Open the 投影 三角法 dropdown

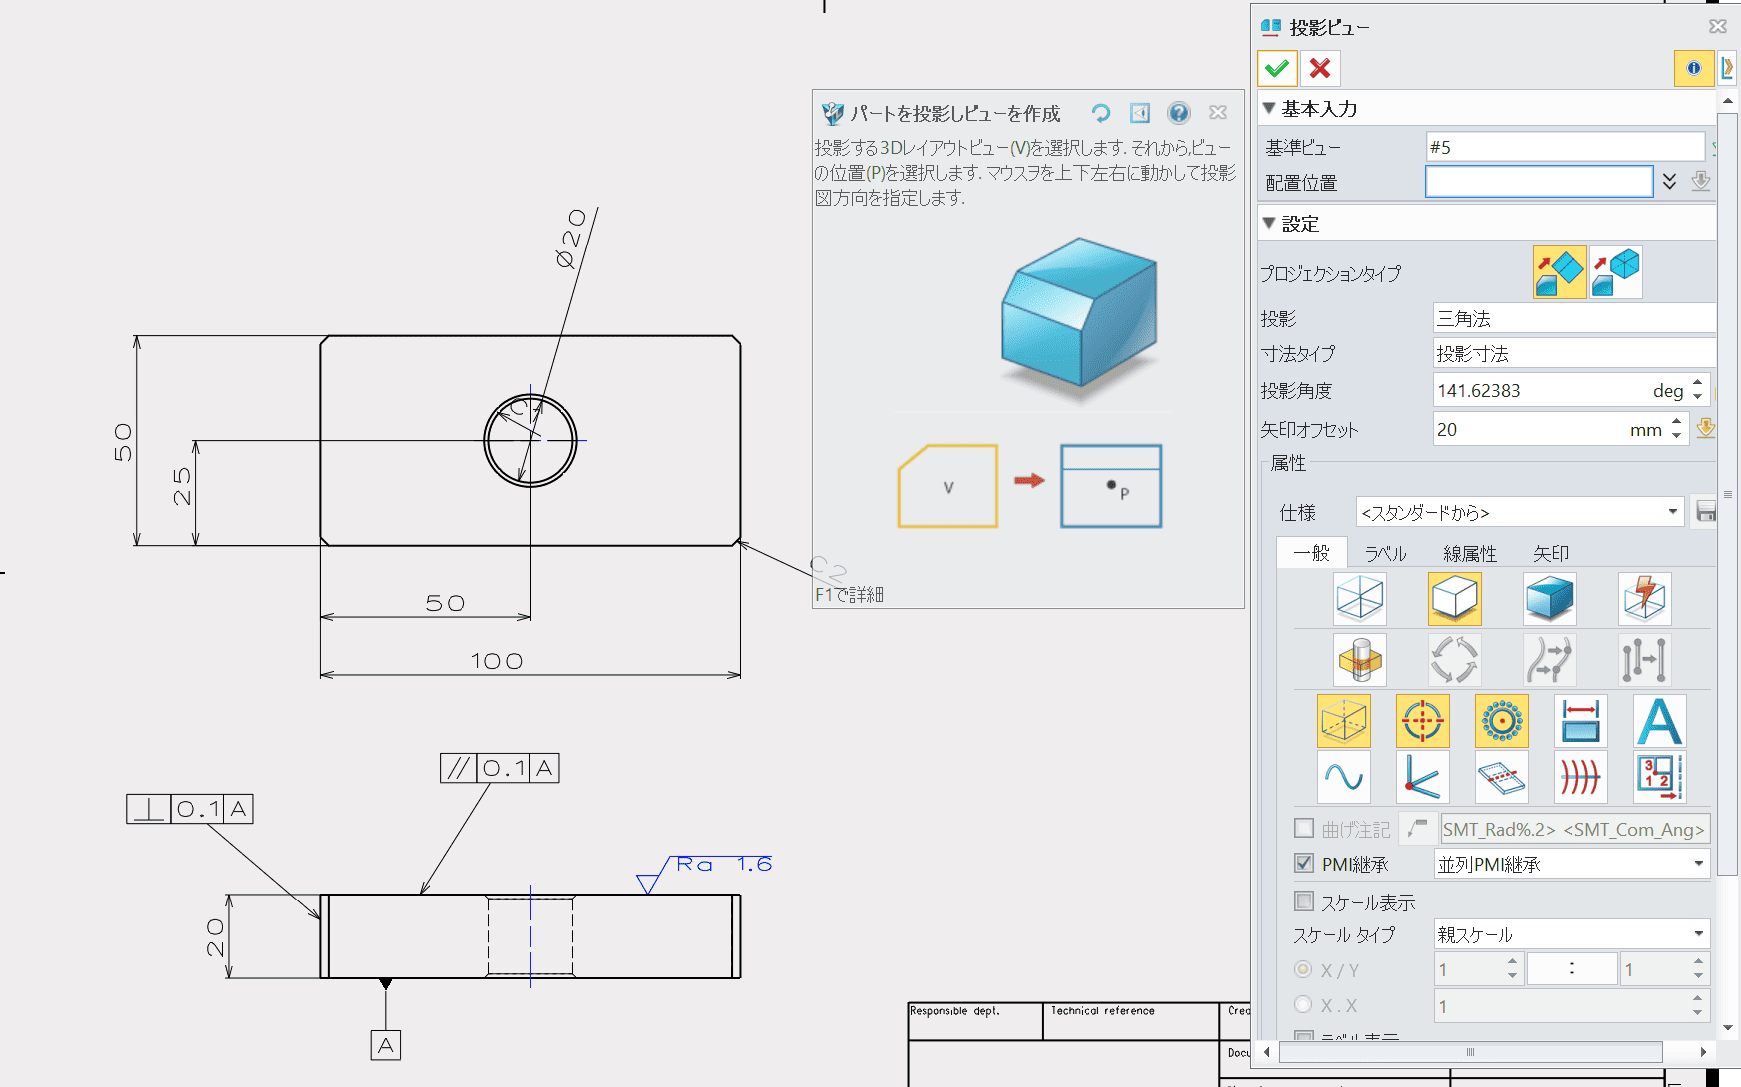[x=1574, y=318]
